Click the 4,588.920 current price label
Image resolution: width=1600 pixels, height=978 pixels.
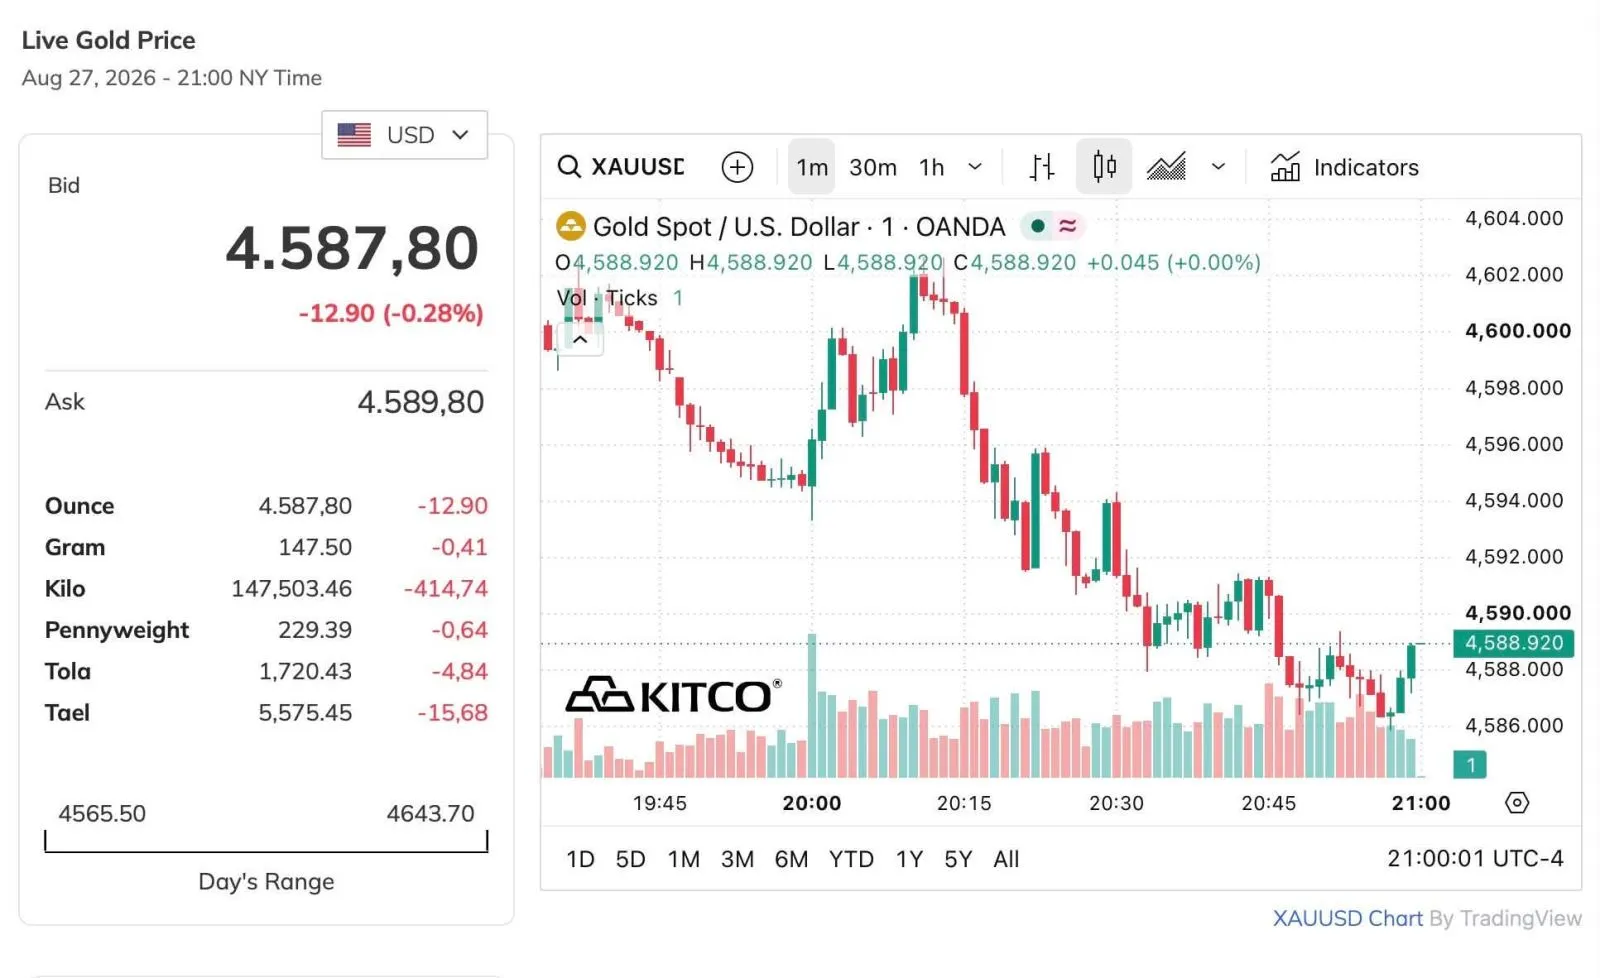point(1514,643)
